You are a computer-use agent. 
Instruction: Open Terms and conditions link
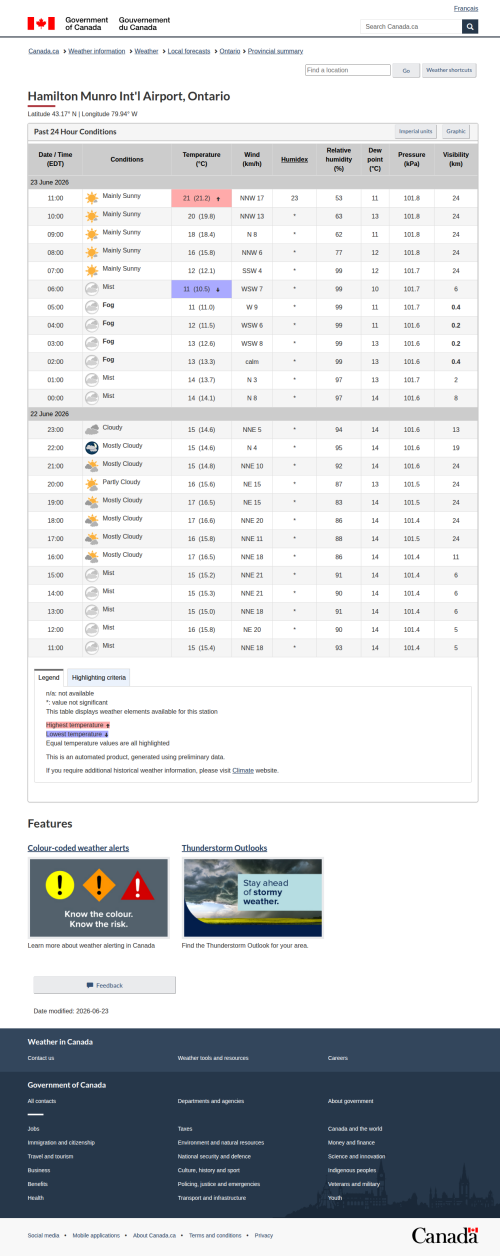217,1235
